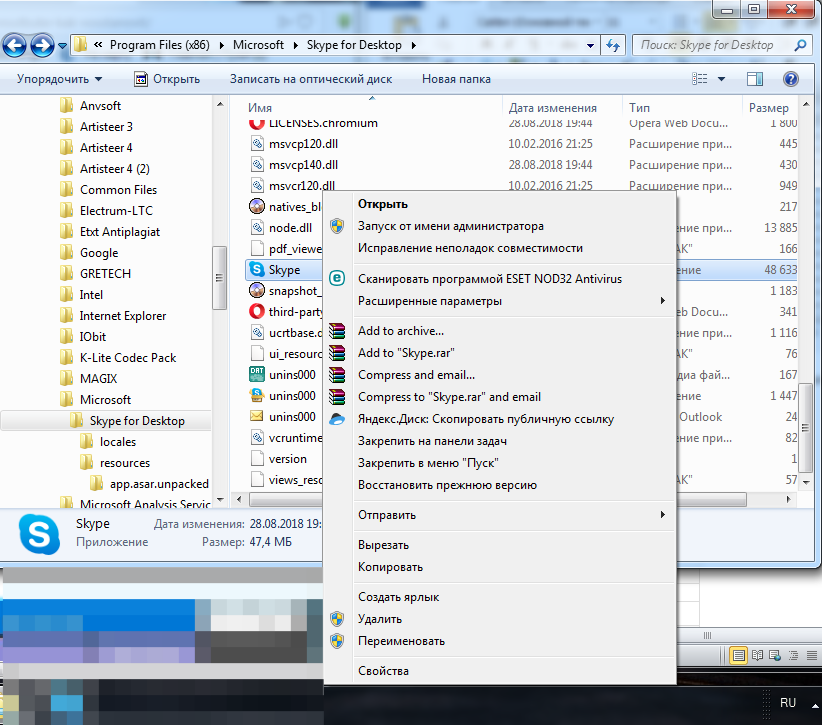The height and width of the screenshot is (725, 822).
Task: Open the Упорядочить menu
Action: tap(59, 79)
